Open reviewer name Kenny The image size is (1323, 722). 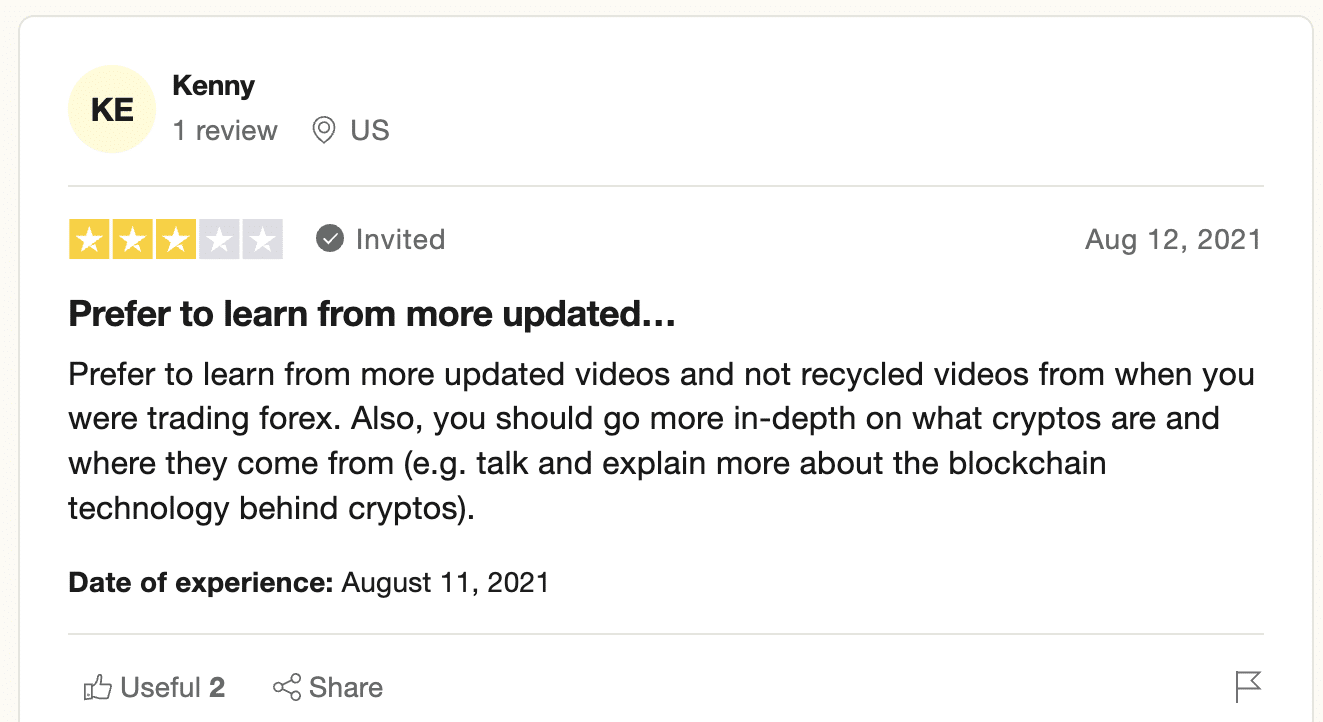click(213, 86)
